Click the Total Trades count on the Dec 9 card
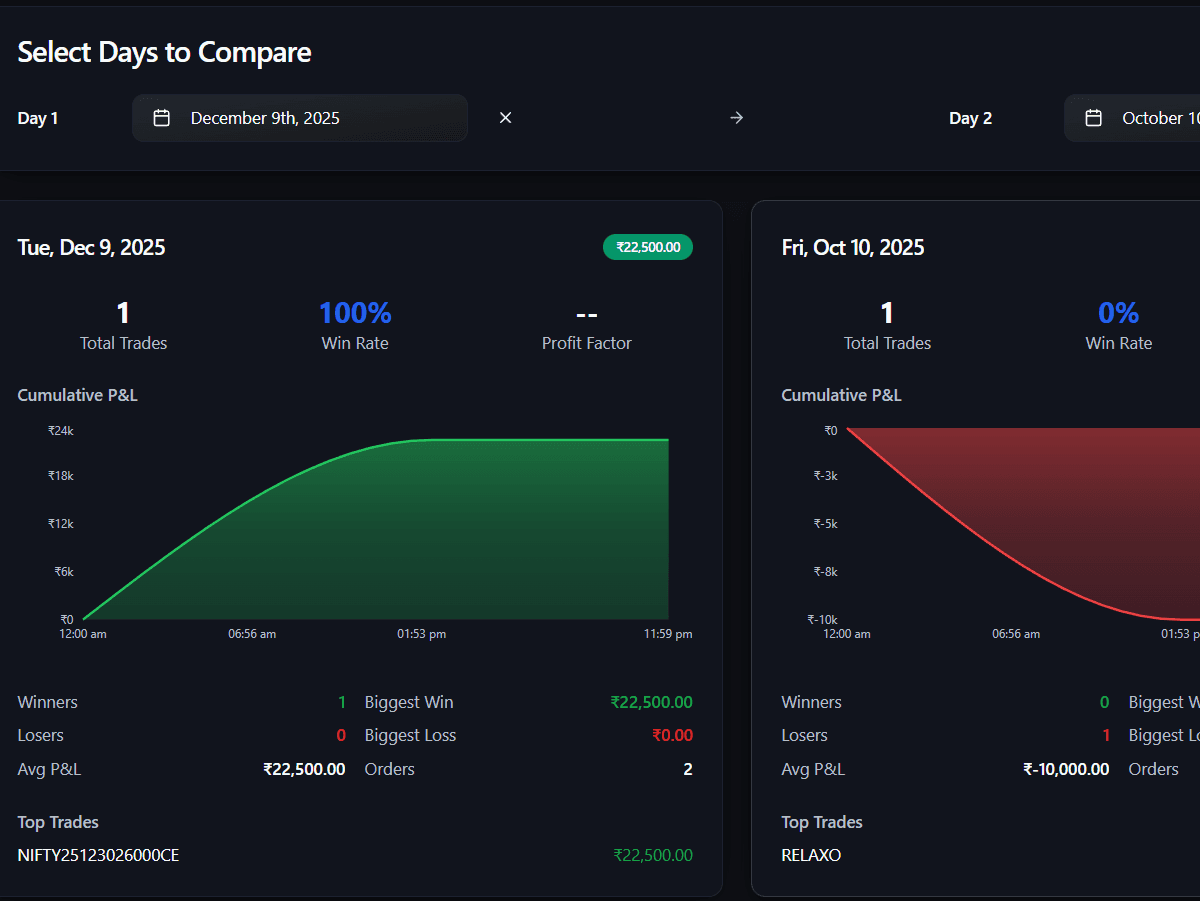Image resolution: width=1200 pixels, height=901 pixels. pos(123,313)
